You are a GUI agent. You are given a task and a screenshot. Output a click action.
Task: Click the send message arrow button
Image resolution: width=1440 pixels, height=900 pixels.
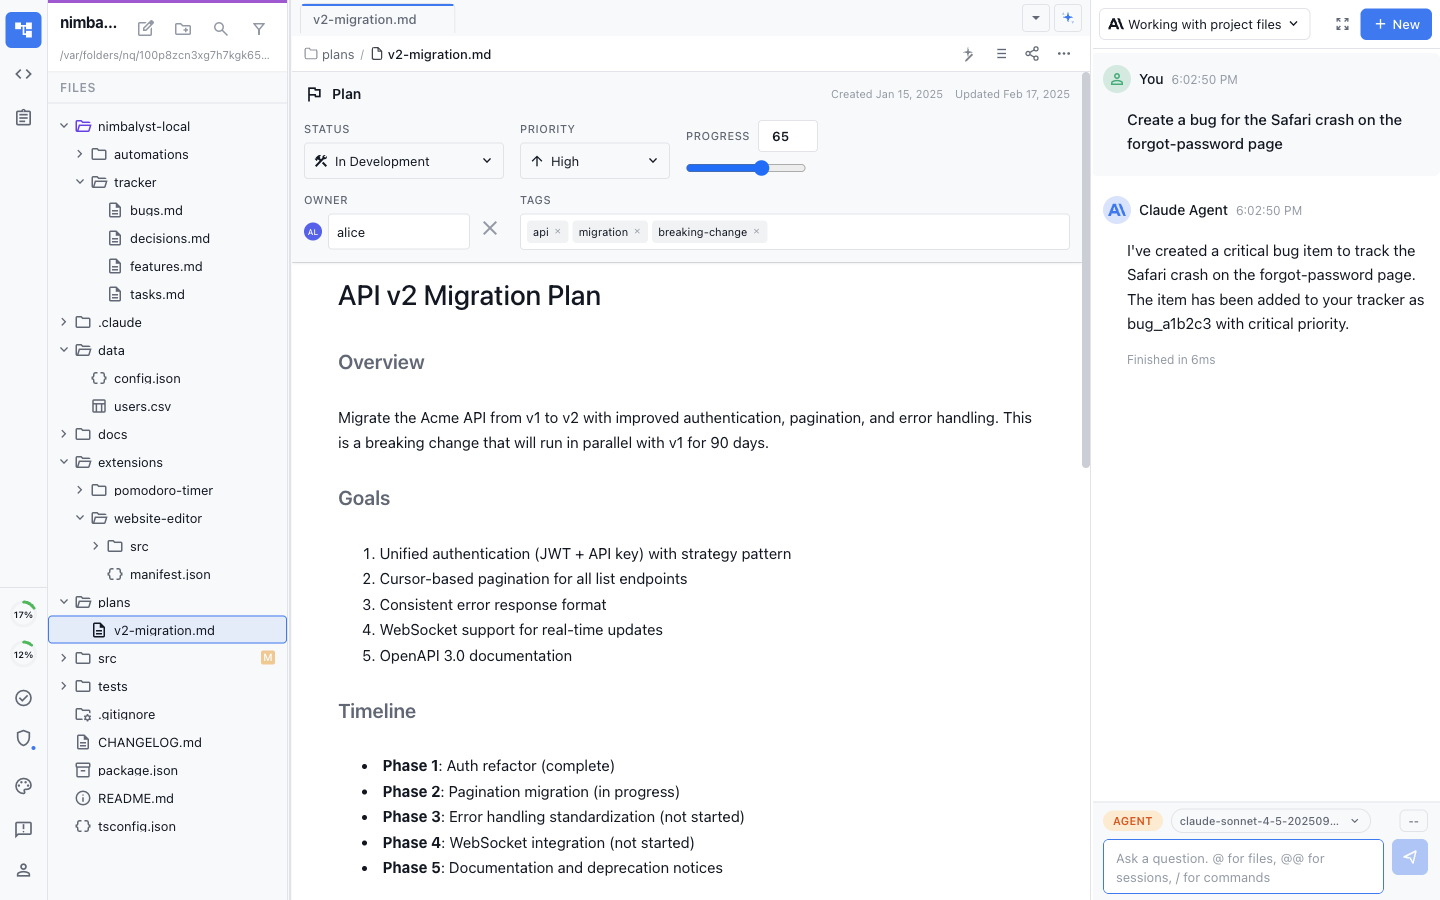click(x=1410, y=857)
